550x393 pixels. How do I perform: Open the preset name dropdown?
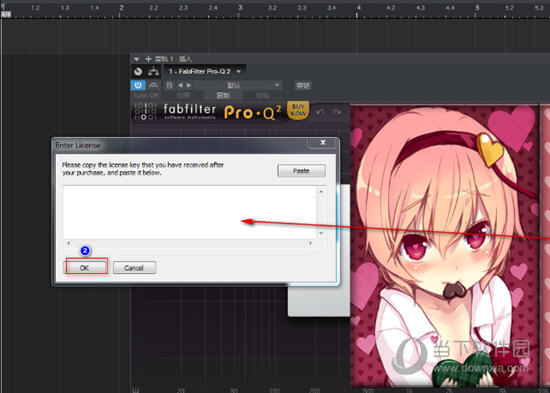[238, 85]
